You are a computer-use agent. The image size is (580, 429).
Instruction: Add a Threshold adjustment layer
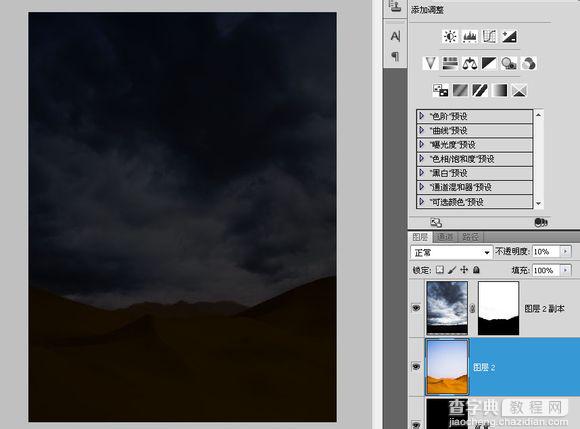[x=480, y=90]
